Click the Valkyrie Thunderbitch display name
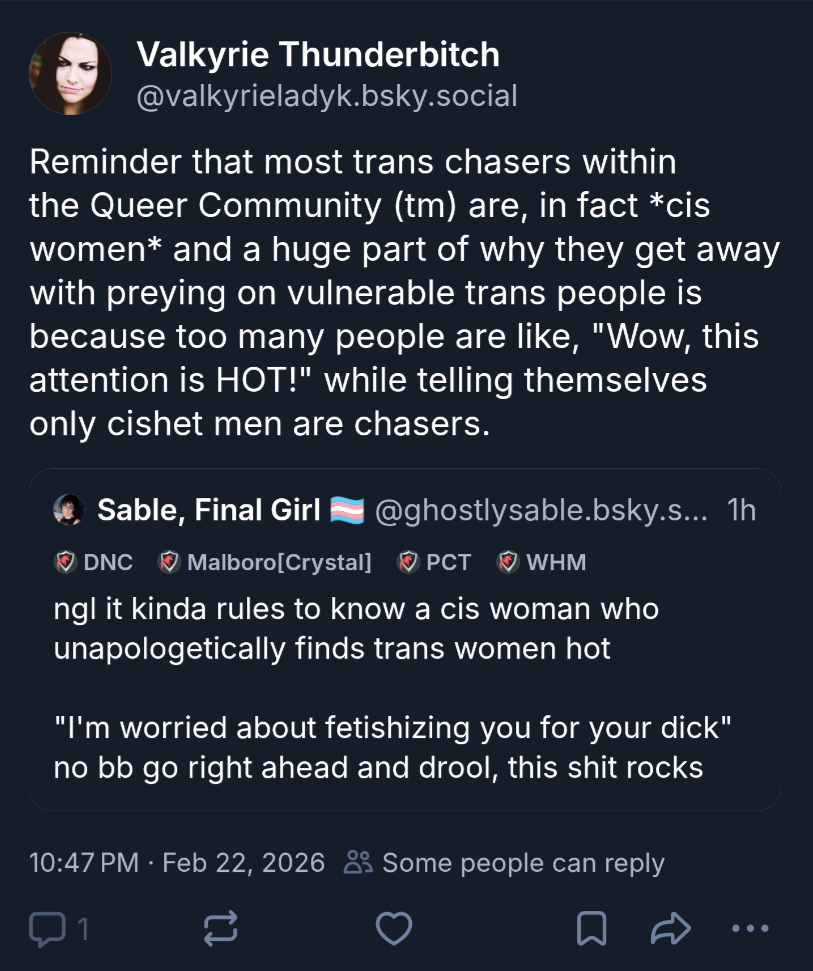This screenshot has height=971, width=813. [317, 56]
